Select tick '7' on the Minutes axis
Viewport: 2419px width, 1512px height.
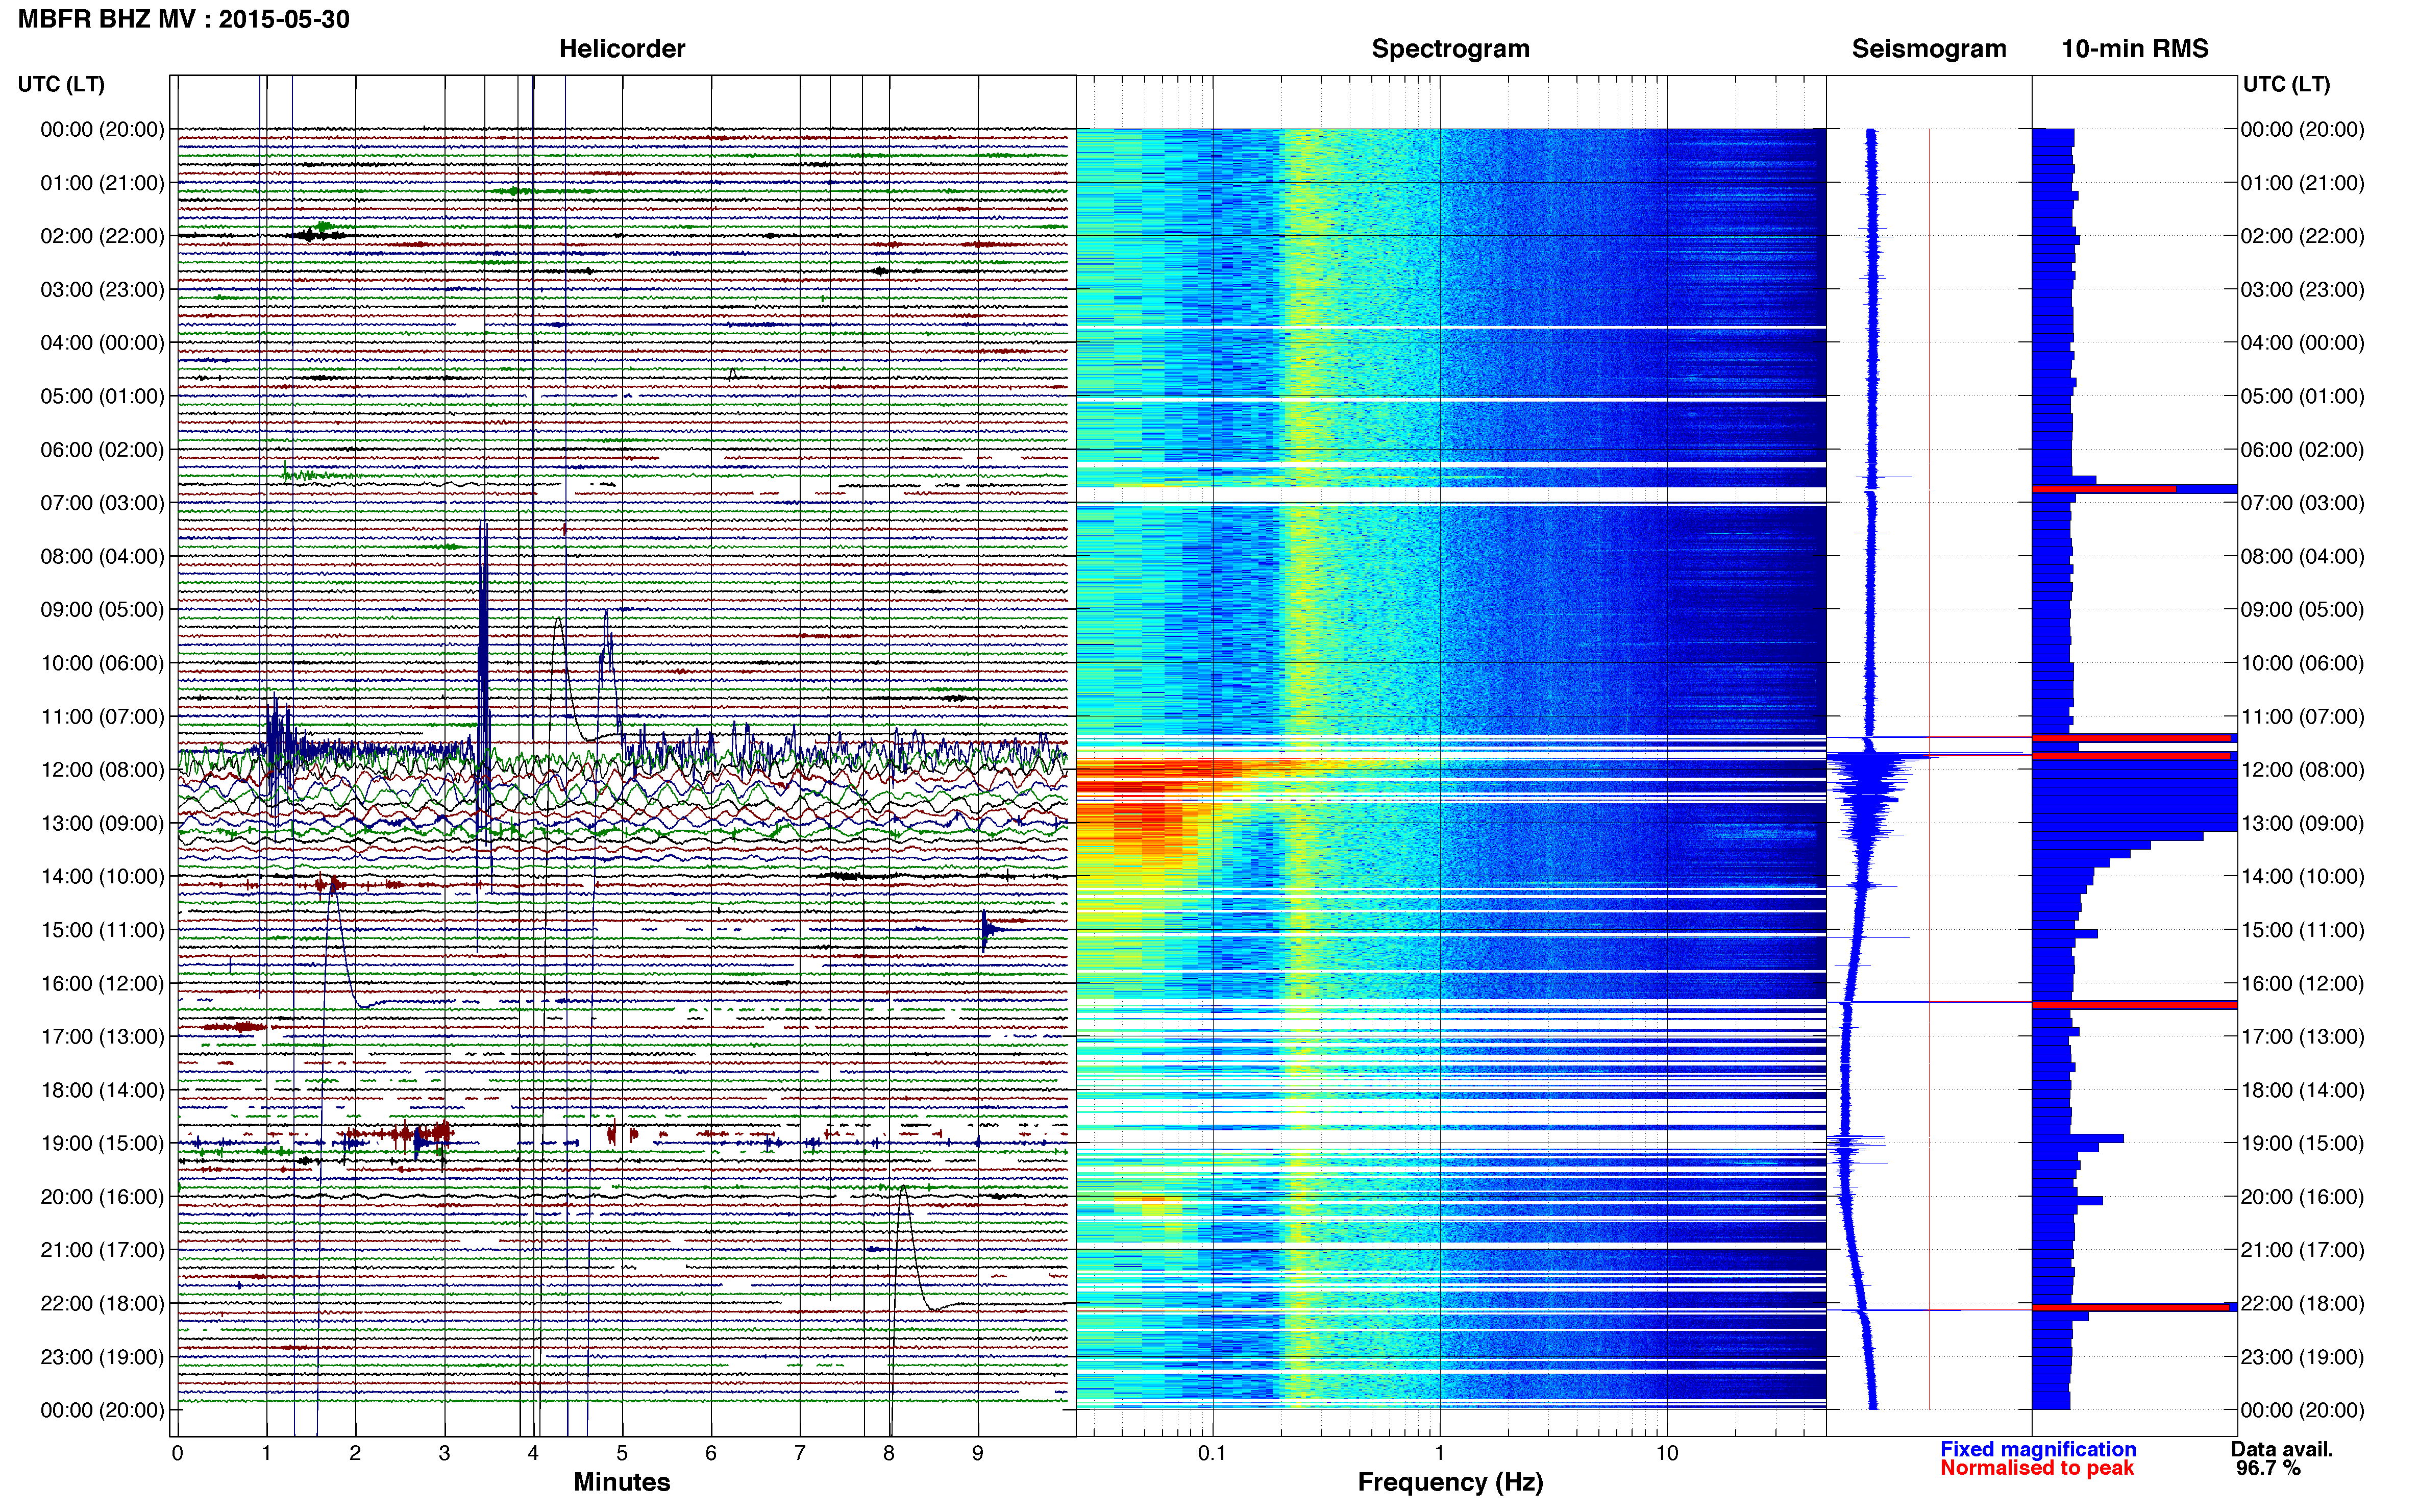pyautogui.click(x=800, y=1454)
